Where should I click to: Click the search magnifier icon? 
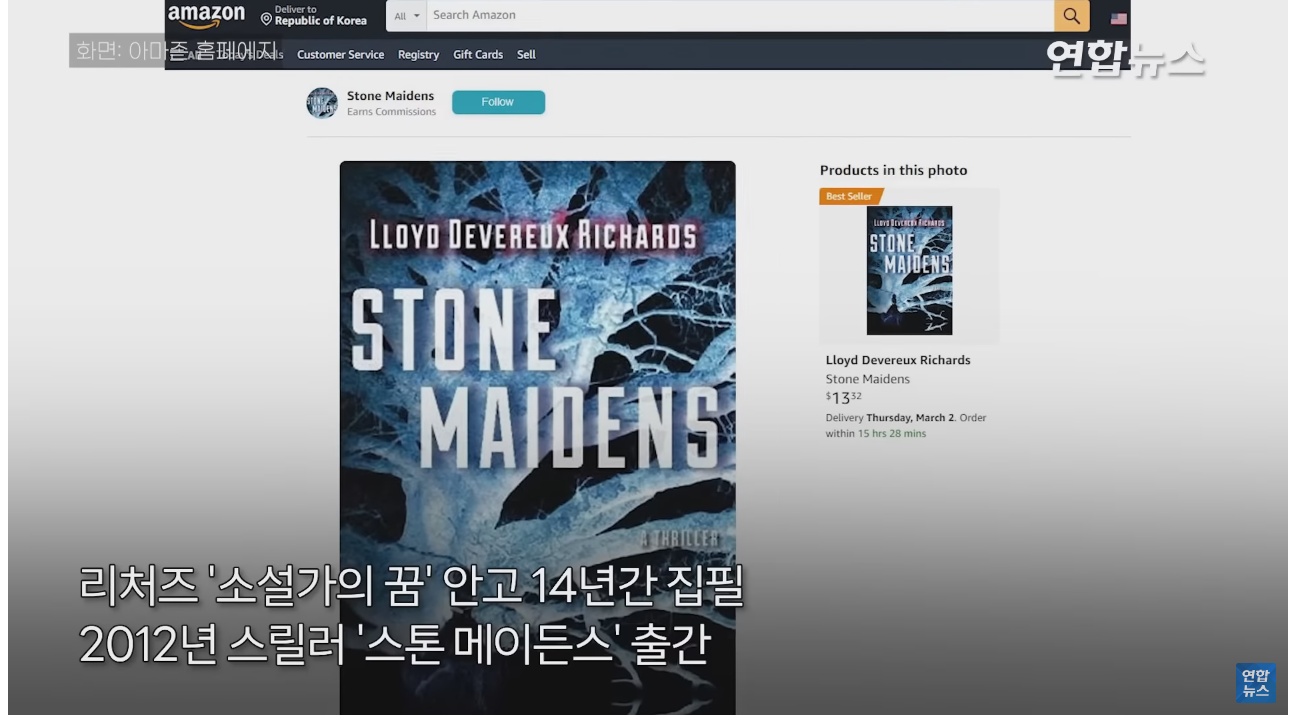tap(1072, 14)
